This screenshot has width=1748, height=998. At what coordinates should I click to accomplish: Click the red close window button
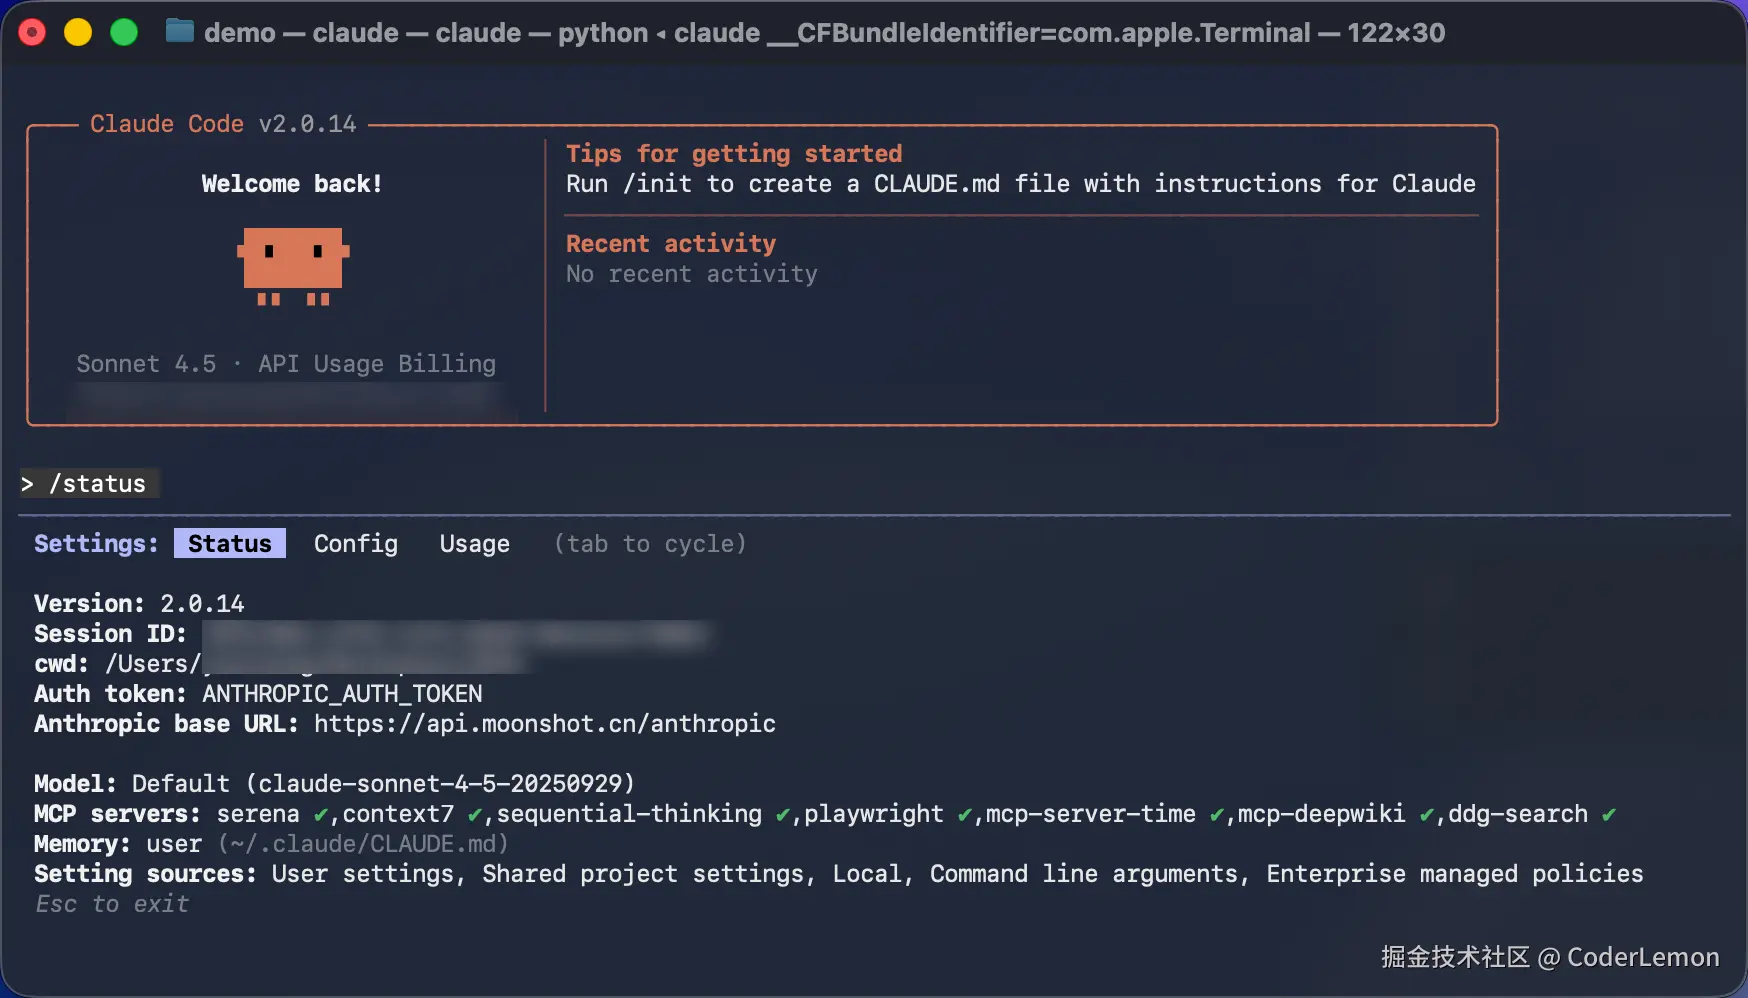pyautogui.click(x=32, y=32)
